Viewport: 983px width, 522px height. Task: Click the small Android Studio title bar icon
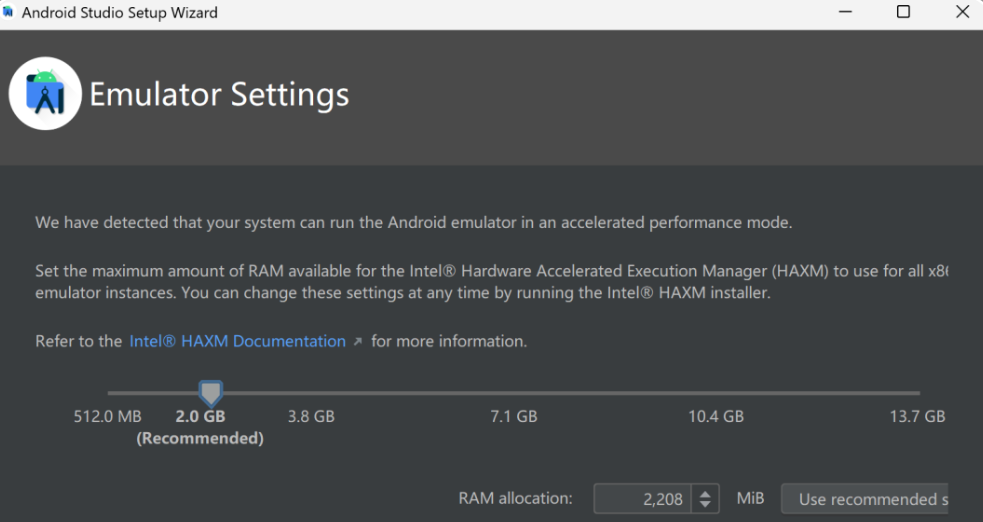9,13
